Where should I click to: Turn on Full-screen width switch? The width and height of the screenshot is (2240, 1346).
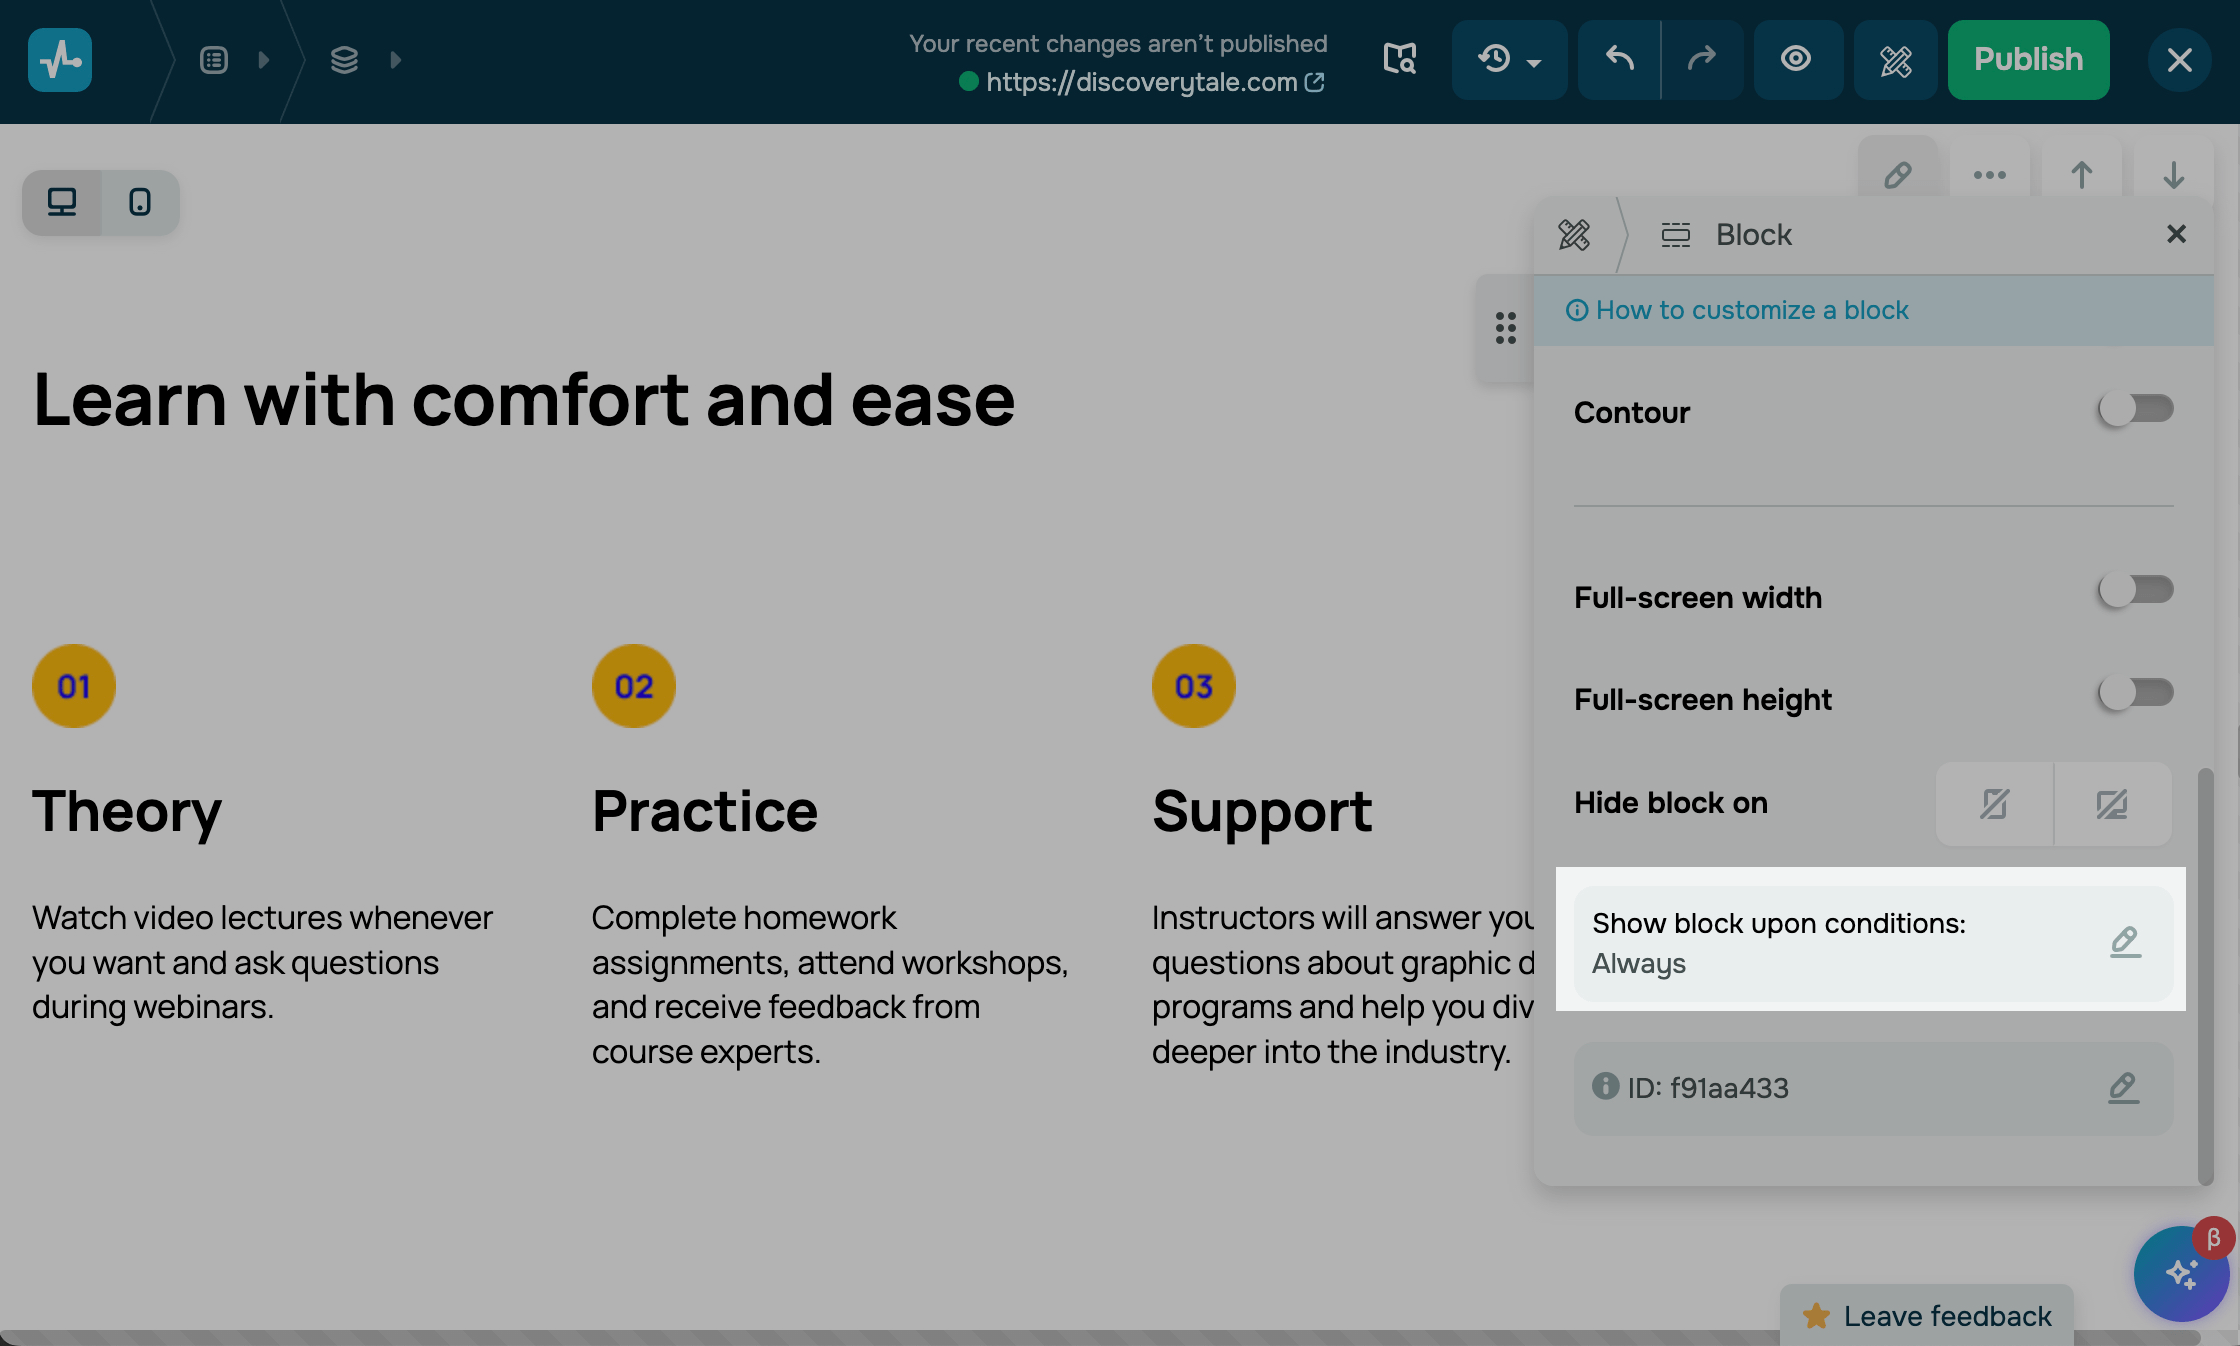[x=2135, y=591]
